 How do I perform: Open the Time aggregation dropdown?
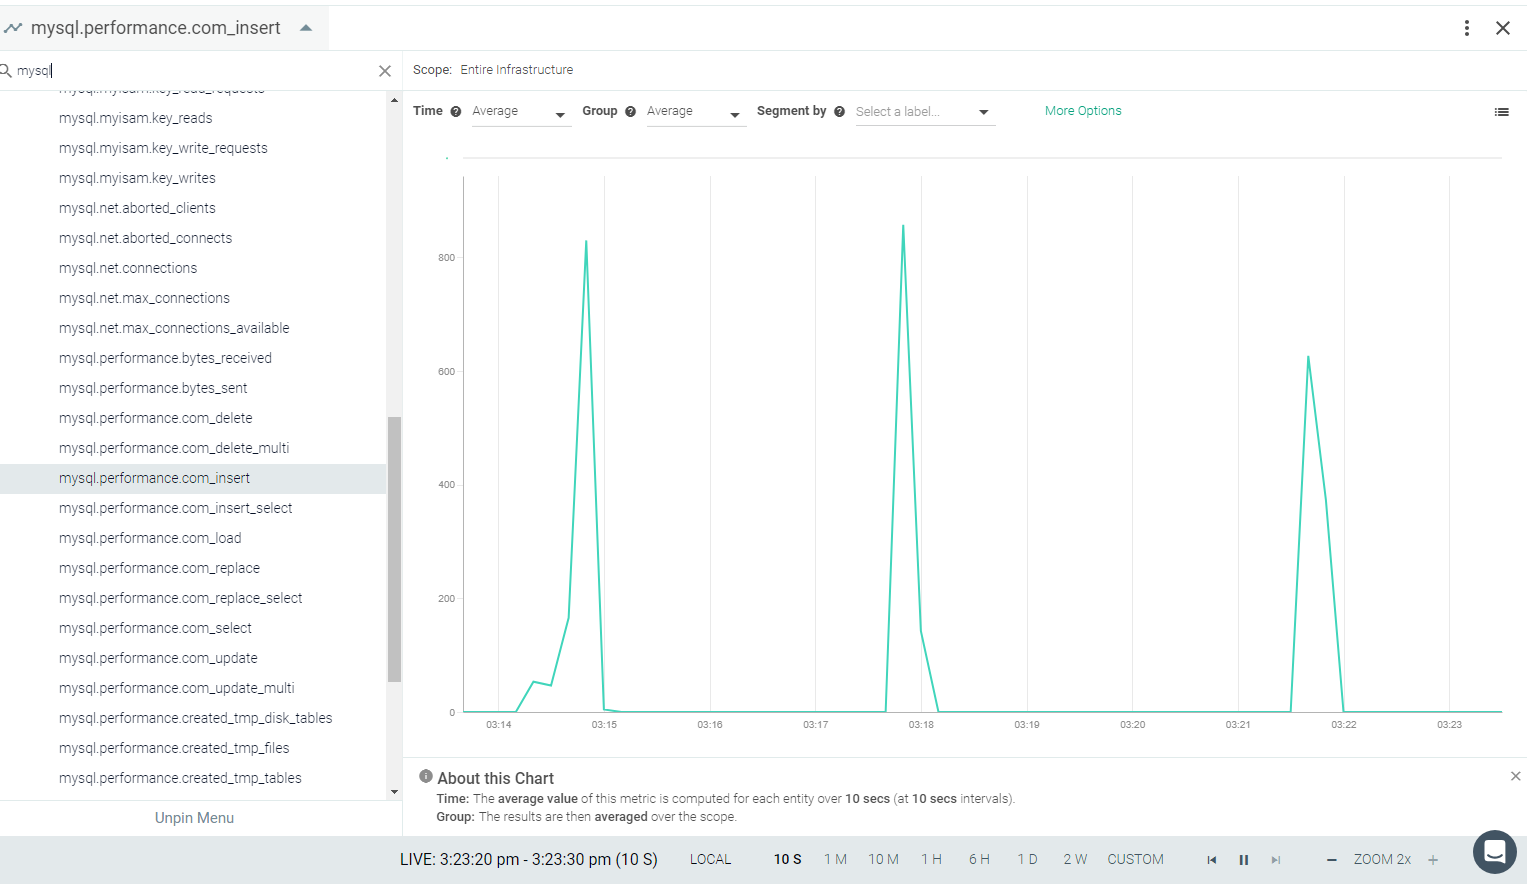(x=520, y=112)
